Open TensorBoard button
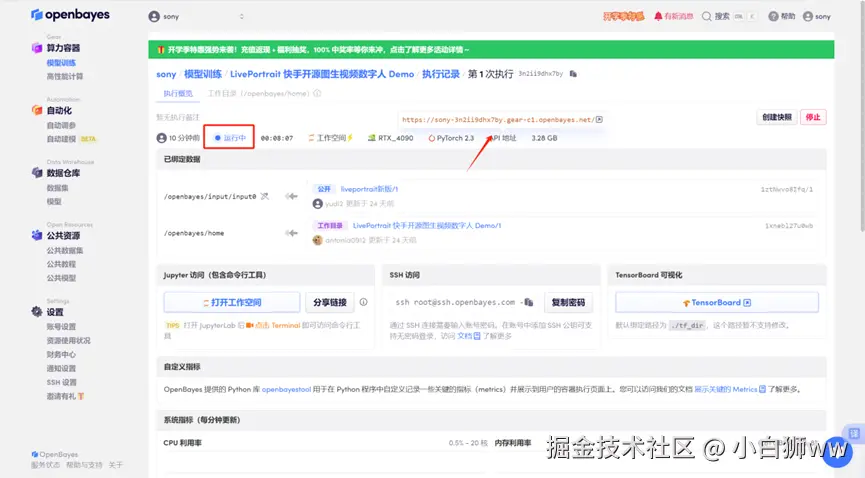Image resolution: width=865 pixels, height=478 pixels. click(717, 302)
